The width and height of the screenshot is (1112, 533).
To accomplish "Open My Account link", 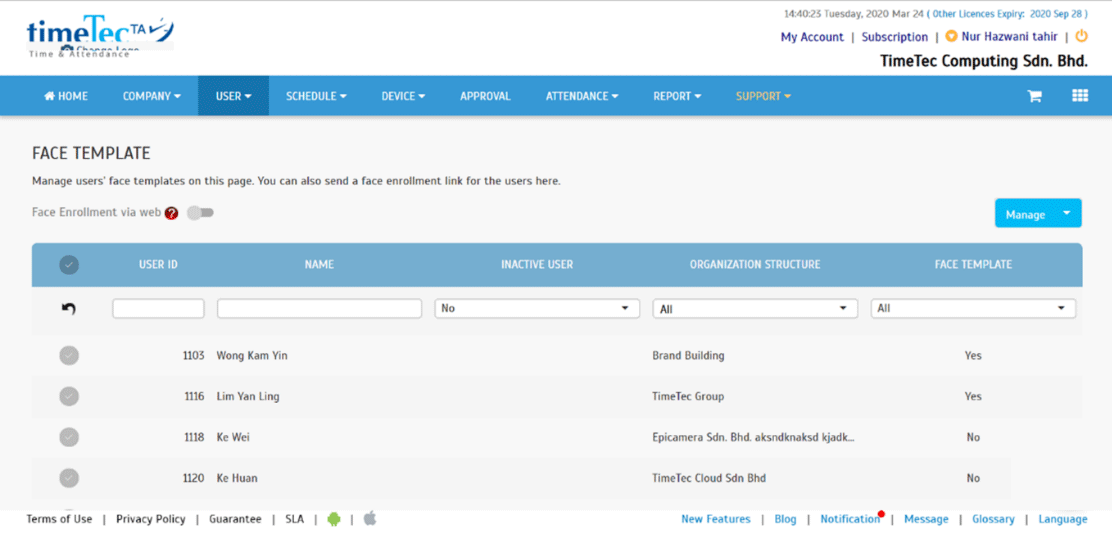I will pos(812,37).
